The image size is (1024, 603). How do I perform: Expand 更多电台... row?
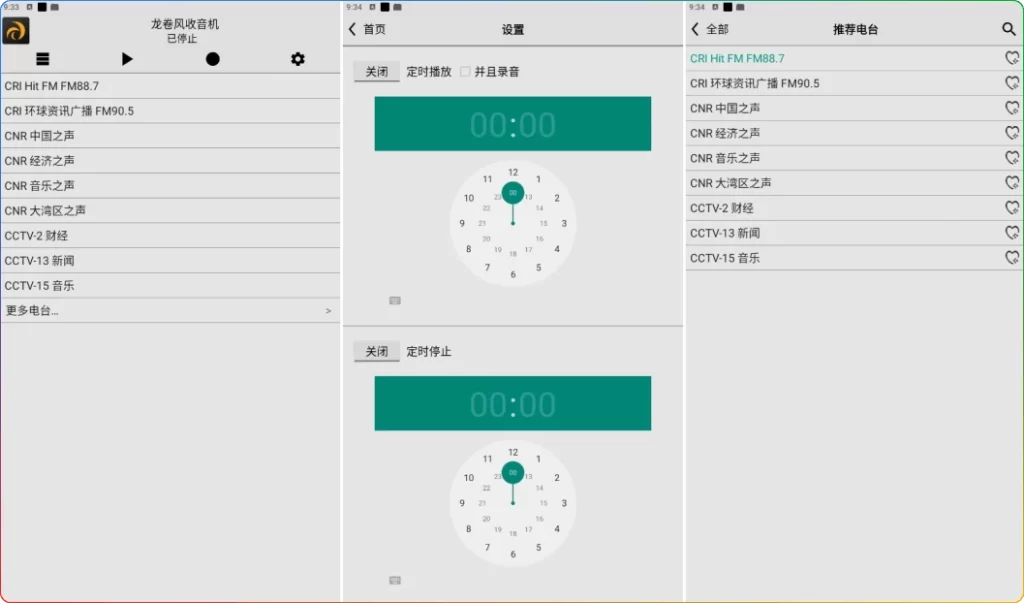point(170,310)
